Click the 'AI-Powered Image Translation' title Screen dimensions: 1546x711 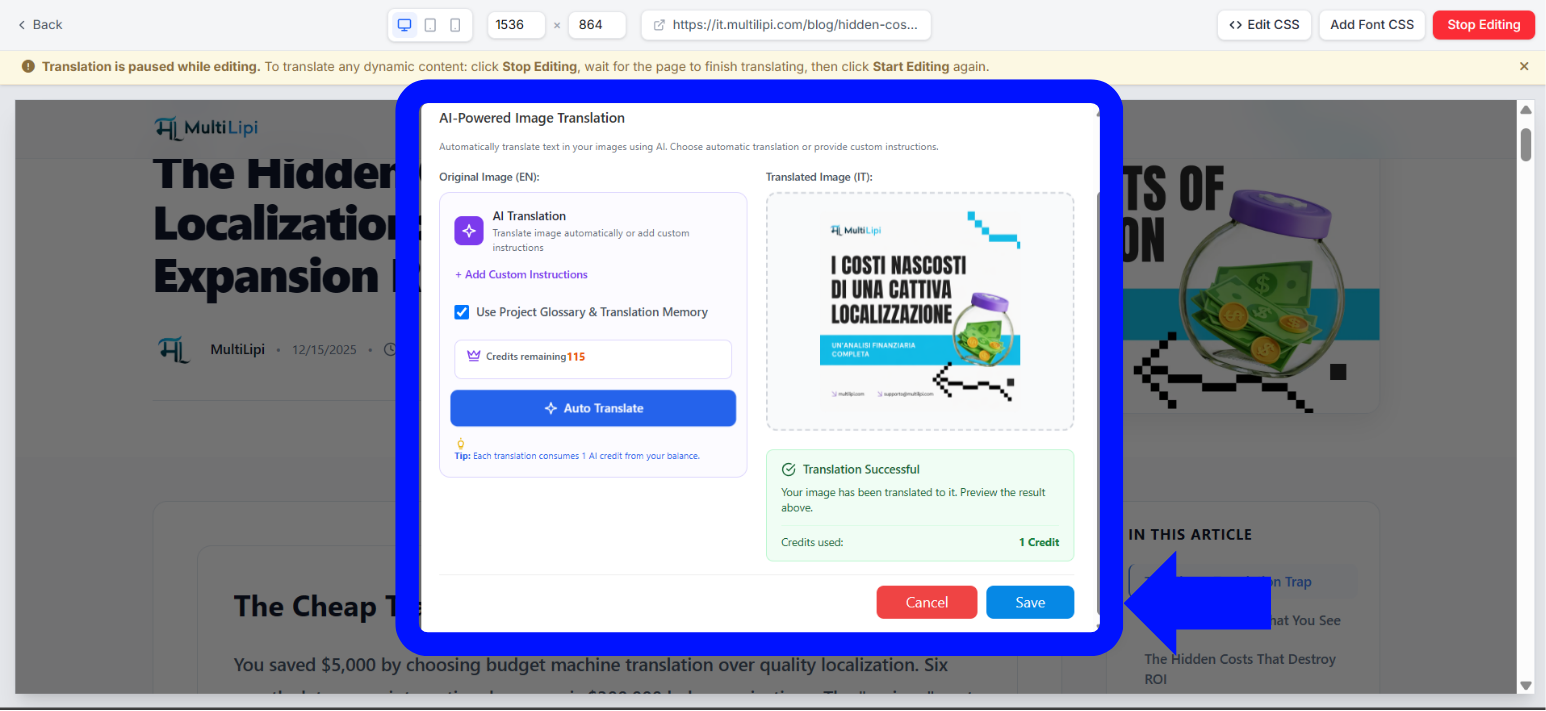pos(532,118)
